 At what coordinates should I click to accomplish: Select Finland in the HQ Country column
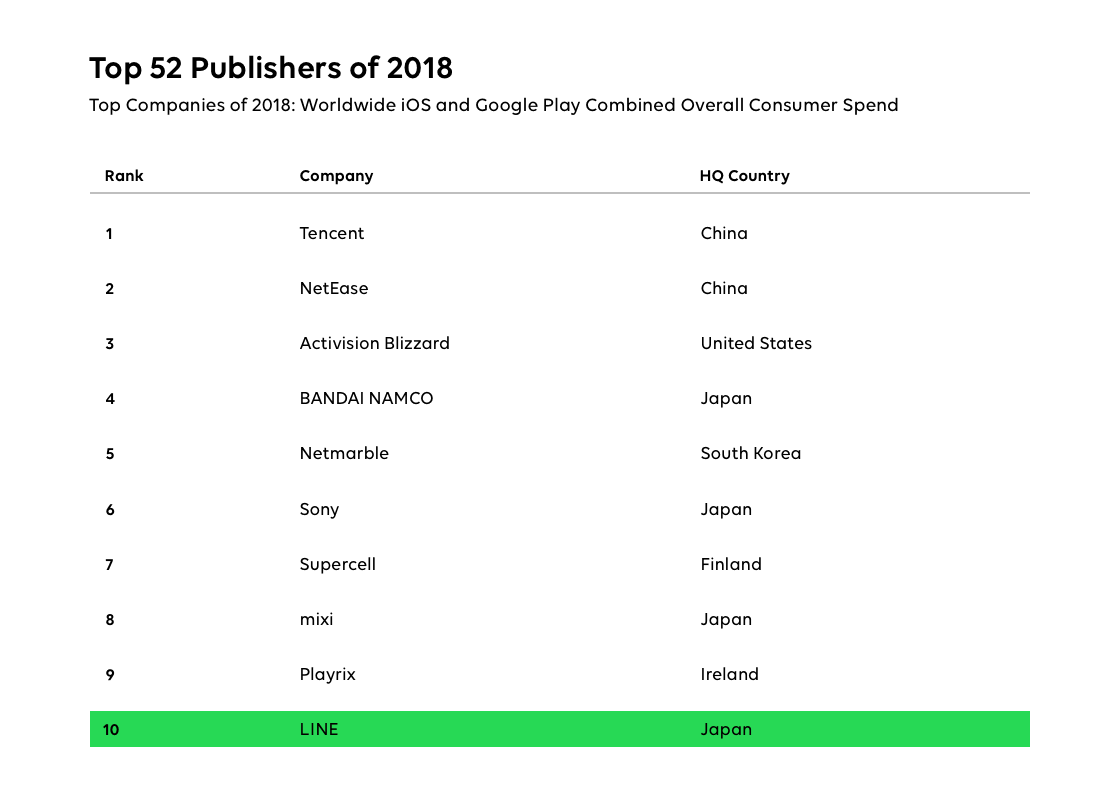(x=731, y=564)
